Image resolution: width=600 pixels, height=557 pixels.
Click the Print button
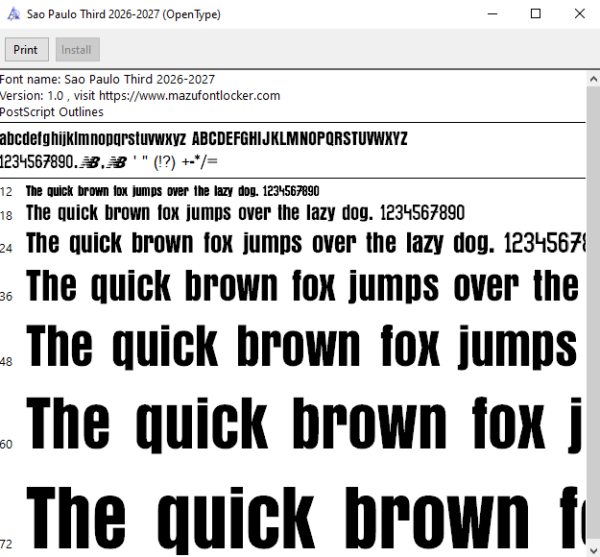[26, 49]
